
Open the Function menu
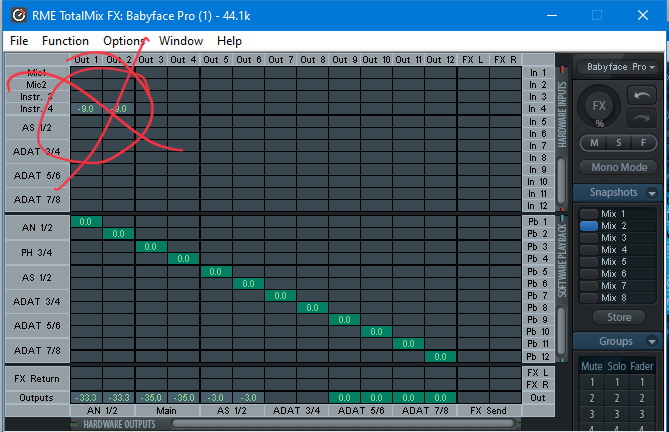pos(65,41)
